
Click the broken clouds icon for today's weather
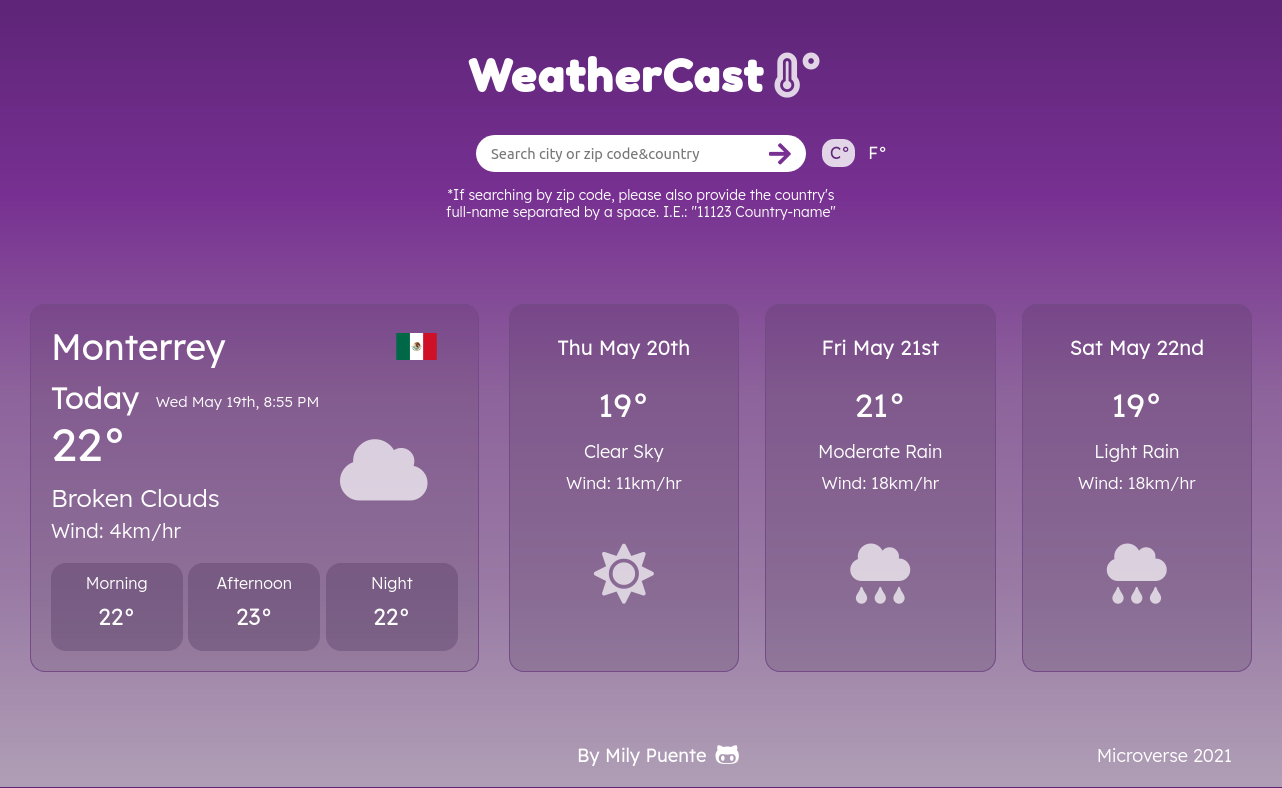tap(383, 470)
